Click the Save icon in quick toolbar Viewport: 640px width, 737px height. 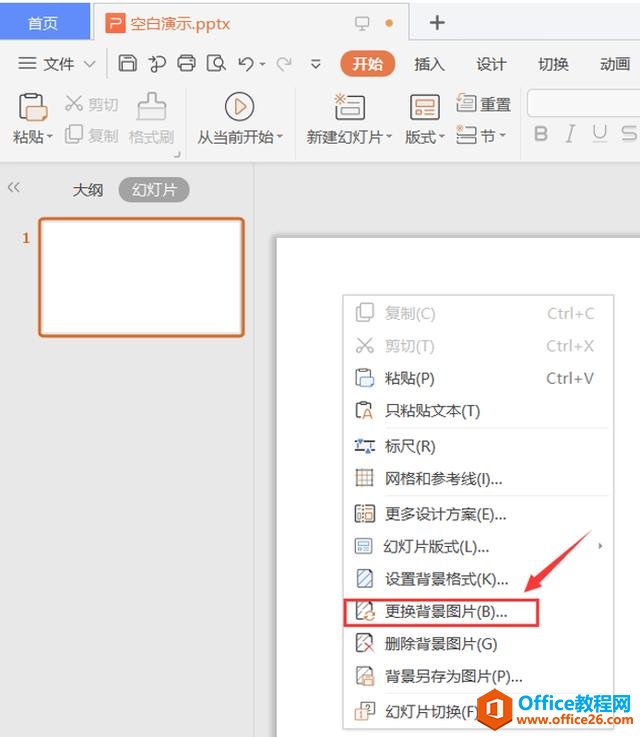[127, 64]
